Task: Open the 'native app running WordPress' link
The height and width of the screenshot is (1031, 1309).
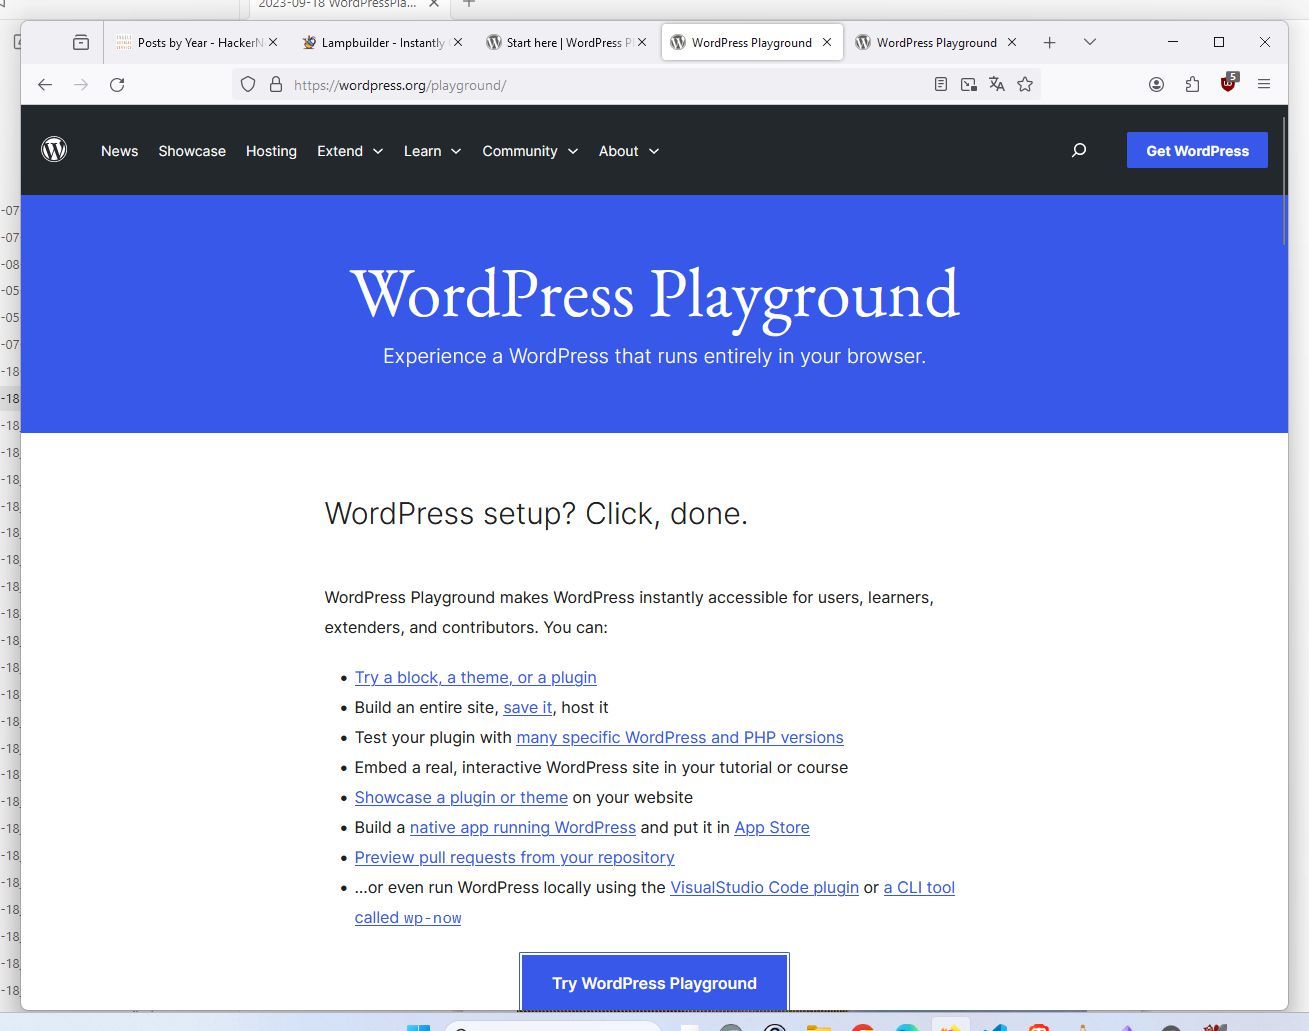Action: (x=523, y=827)
